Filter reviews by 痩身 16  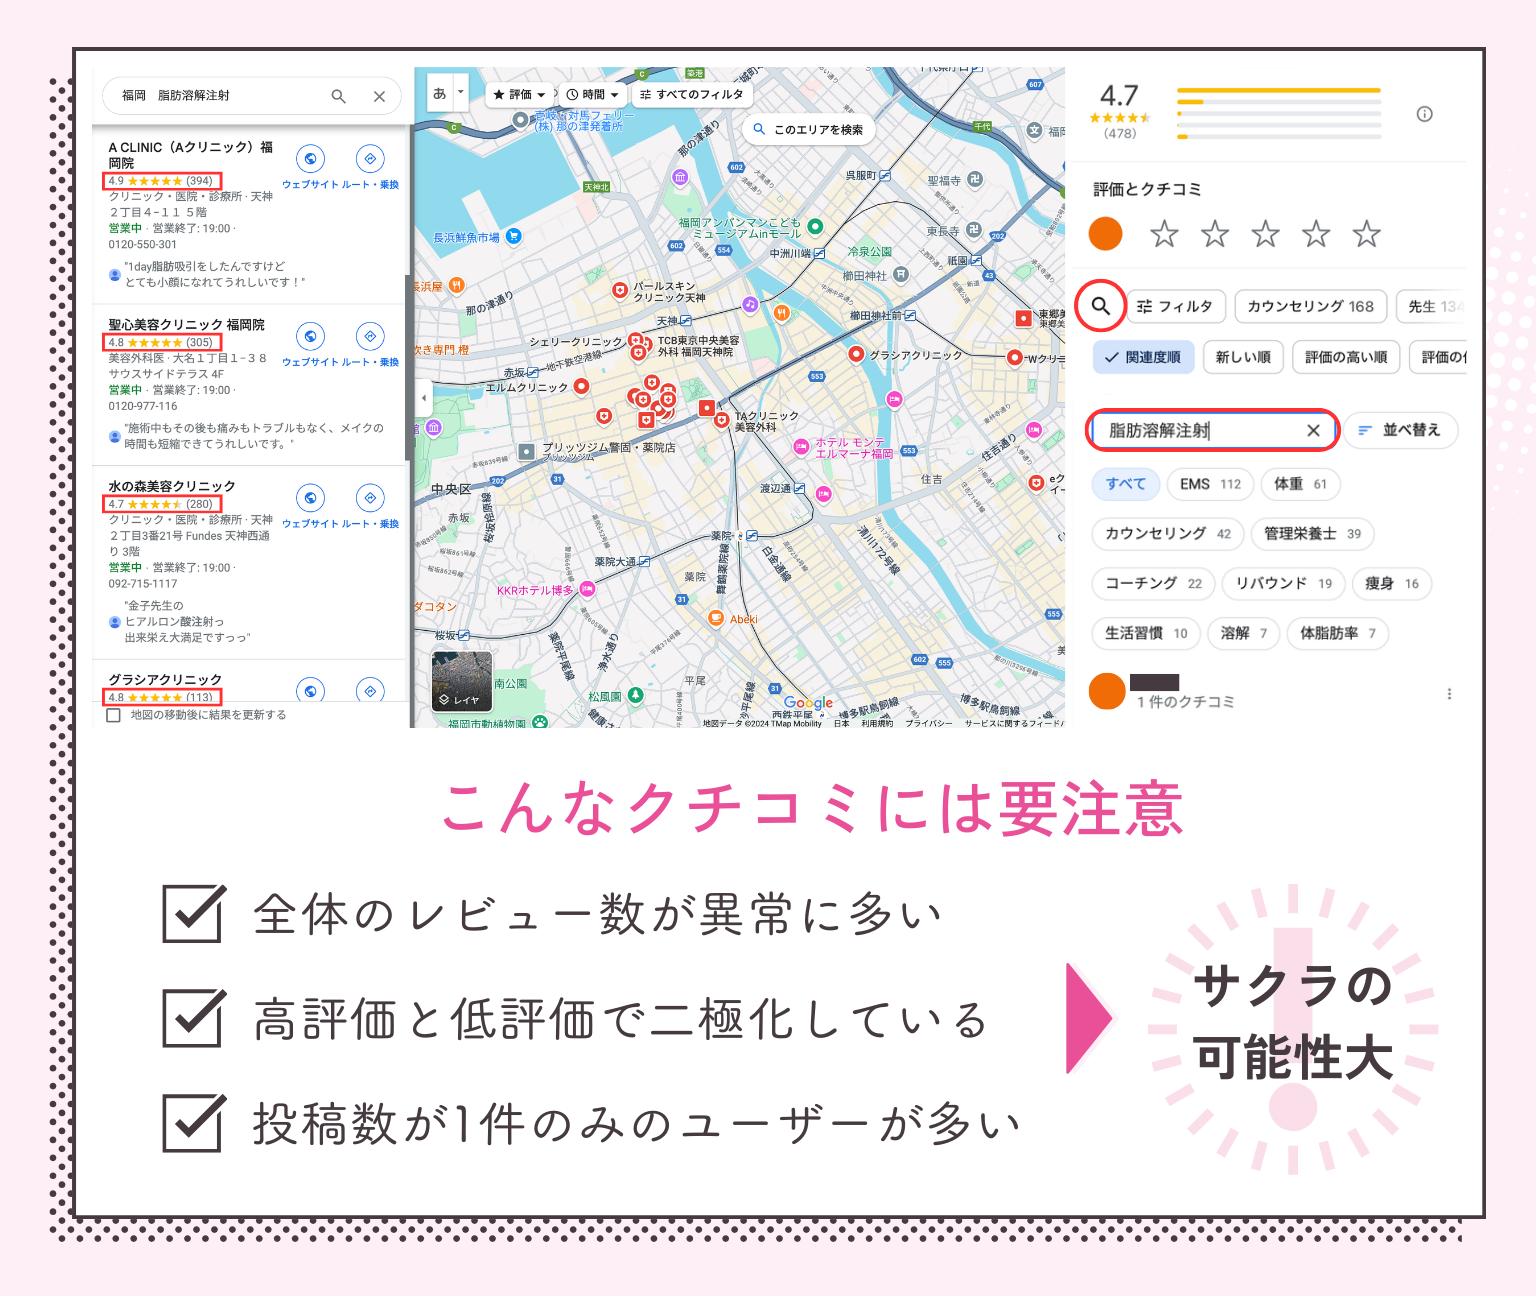click(1392, 584)
